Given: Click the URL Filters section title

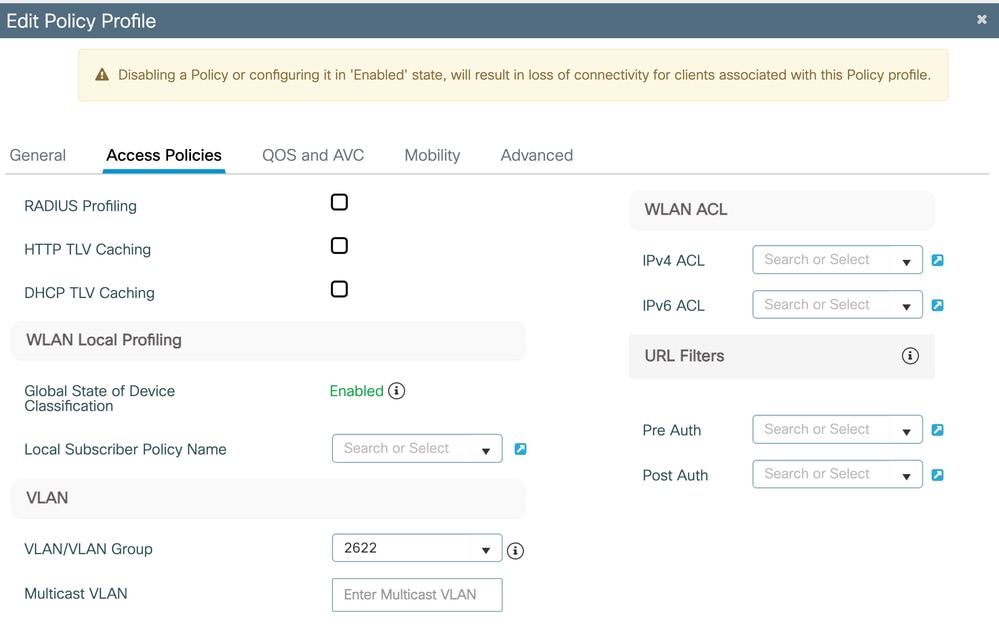Looking at the screenshot, I should 684,356.
